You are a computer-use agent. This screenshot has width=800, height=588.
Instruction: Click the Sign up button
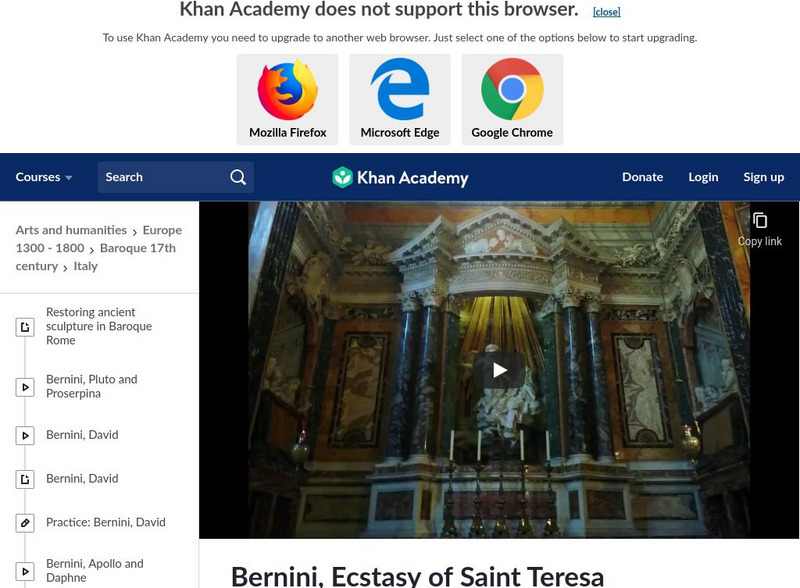pos(763,176)
